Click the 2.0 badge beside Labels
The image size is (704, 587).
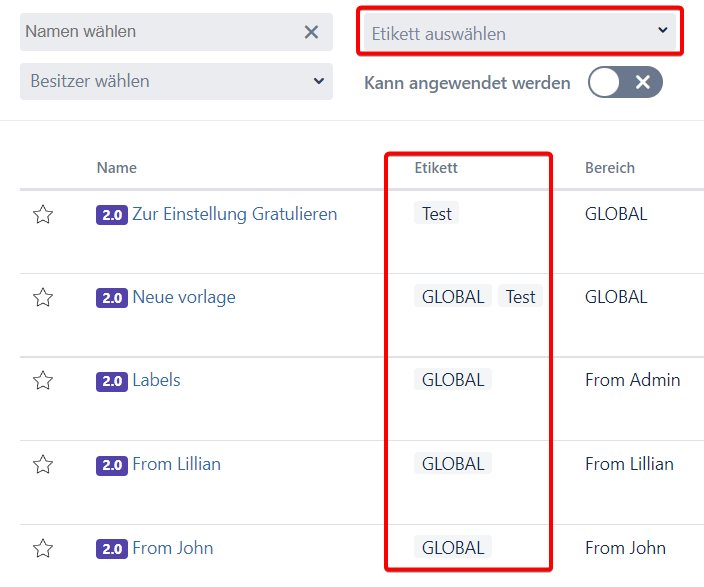pos(111,381)
